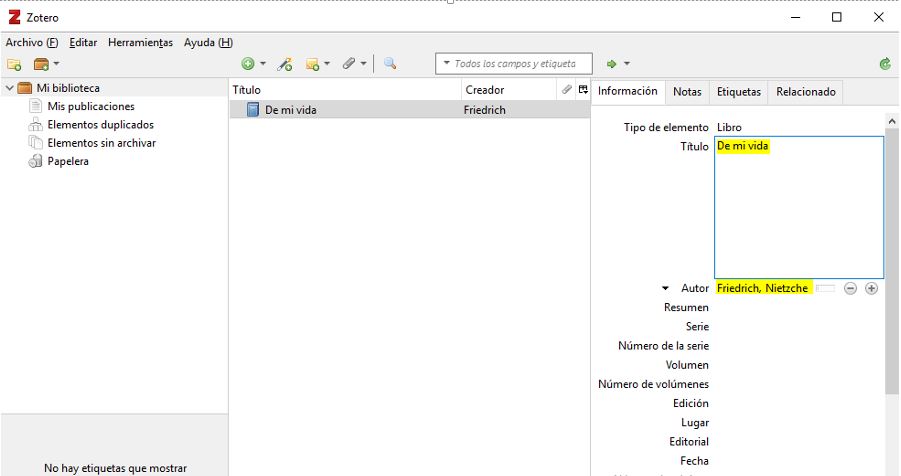
Task: Click Add Item by Identifier wand icon
Action: coord(285,64)
